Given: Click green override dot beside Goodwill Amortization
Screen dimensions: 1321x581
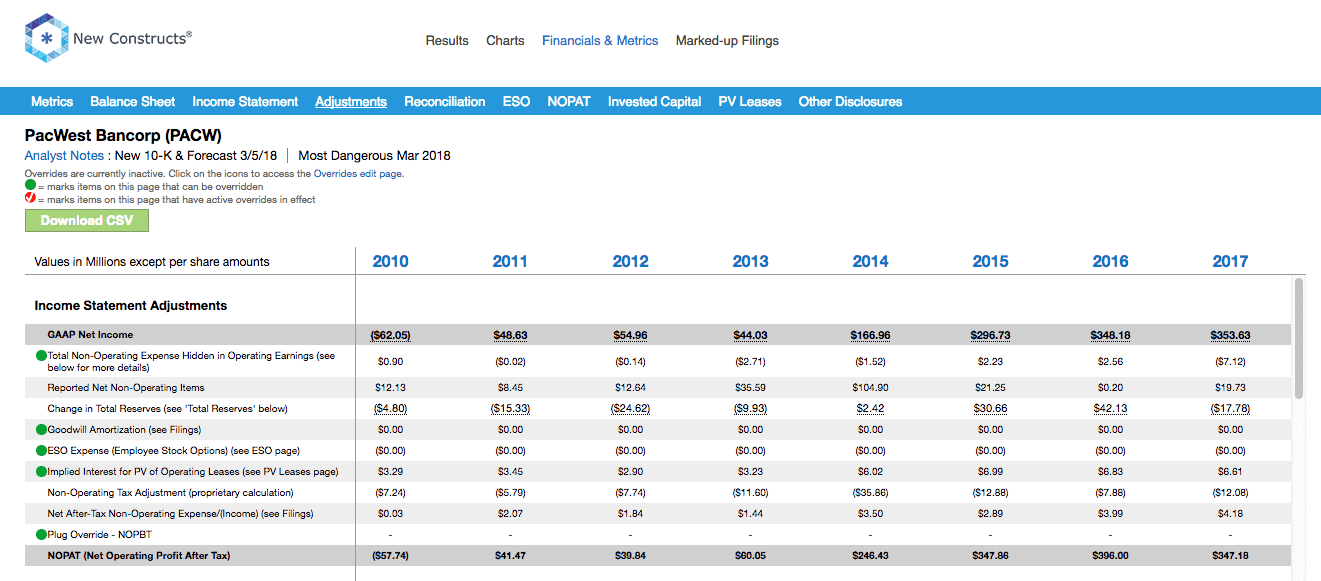Looking at the screenshot, I should coord(41,429).
